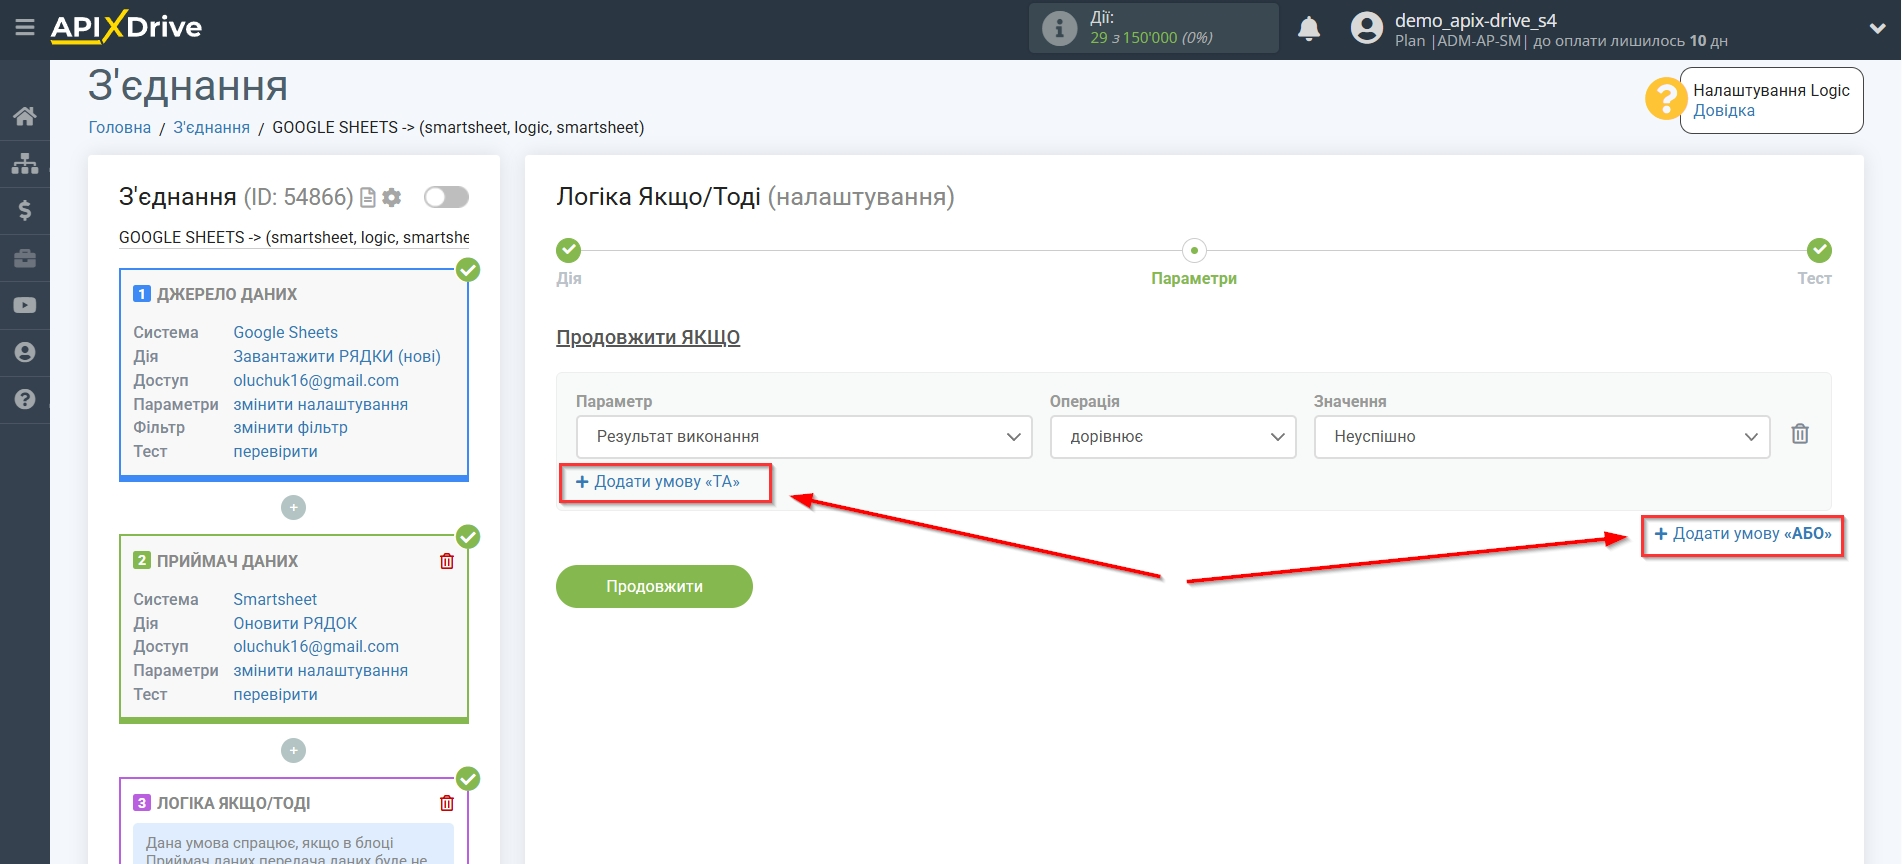Open the briefcase sidebar icon
Viewport: 1902px width, 864px height.
(x=25, y=258)
